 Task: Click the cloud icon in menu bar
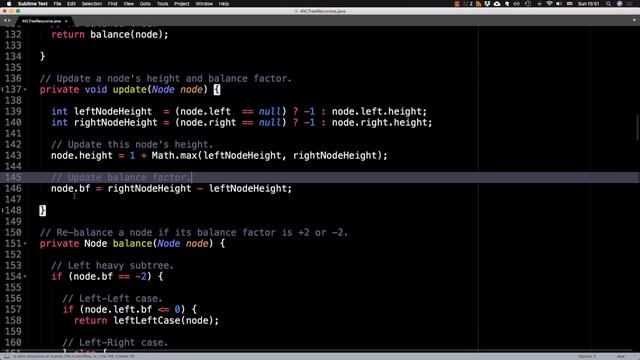497,4
